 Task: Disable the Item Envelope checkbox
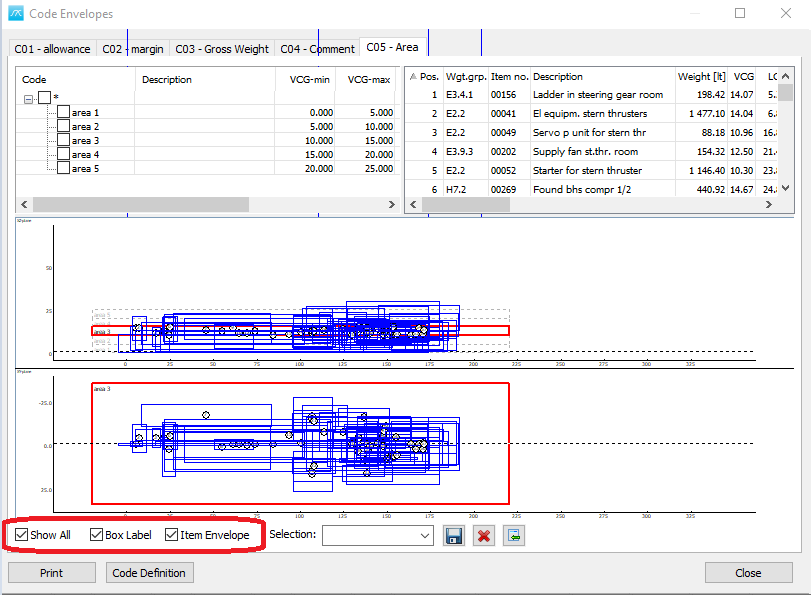click(172, 535)
